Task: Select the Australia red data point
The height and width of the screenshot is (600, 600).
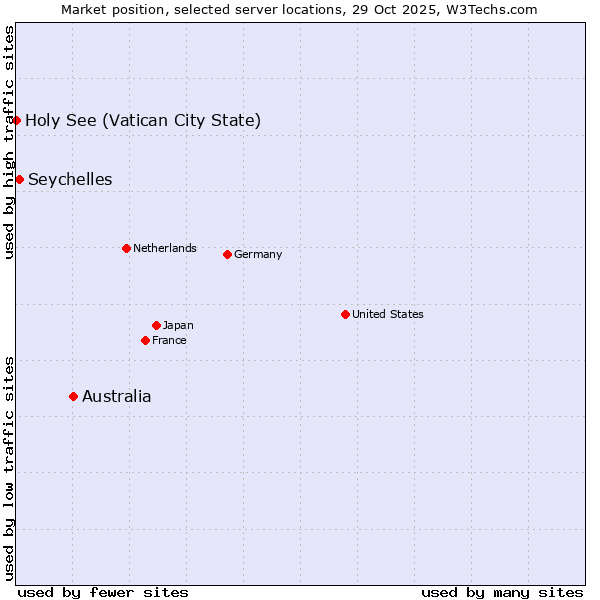Action: pos(73,396)
